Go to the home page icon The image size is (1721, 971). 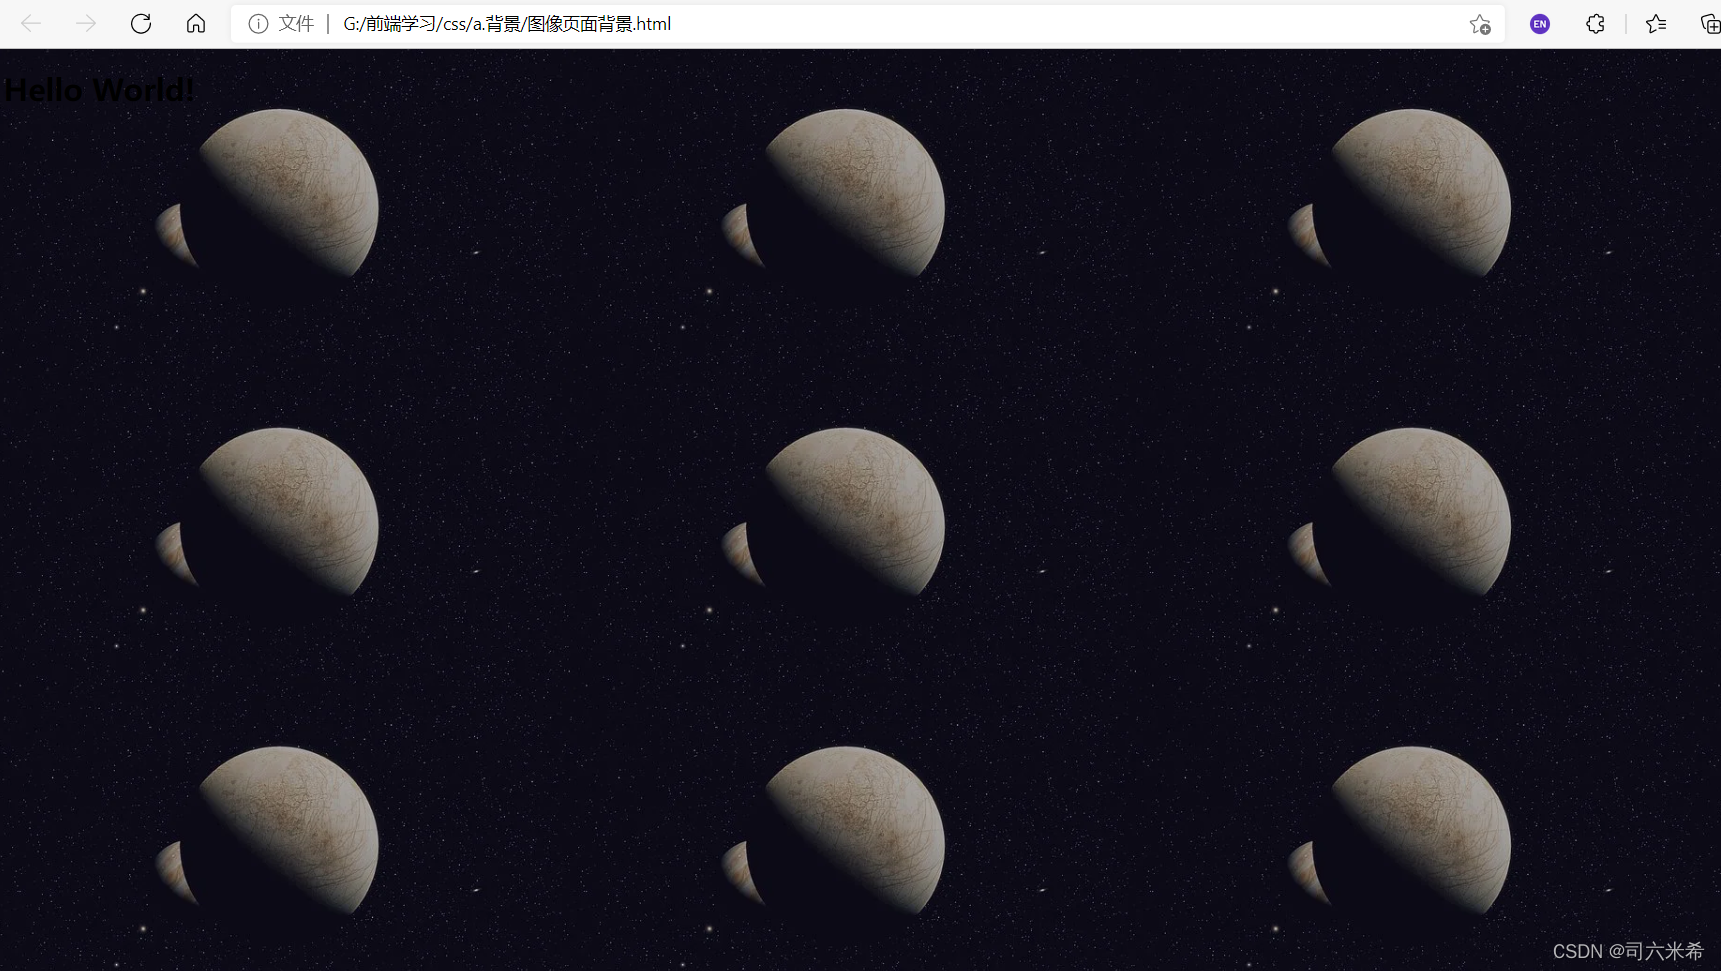click(x=196, y=23)
